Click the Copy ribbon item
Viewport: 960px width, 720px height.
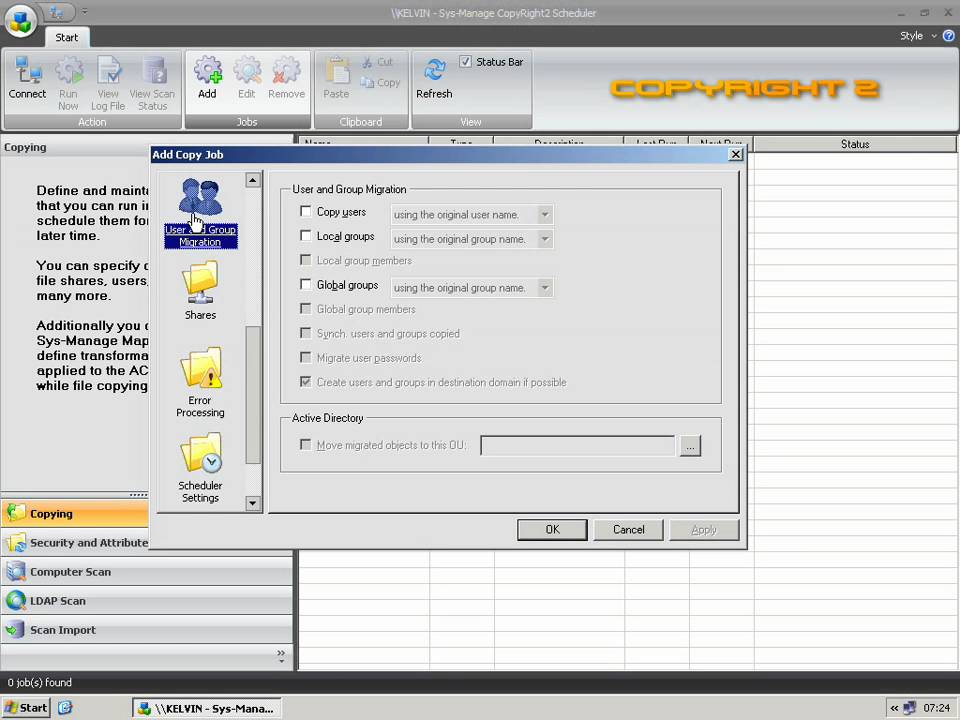pos(381,82)
